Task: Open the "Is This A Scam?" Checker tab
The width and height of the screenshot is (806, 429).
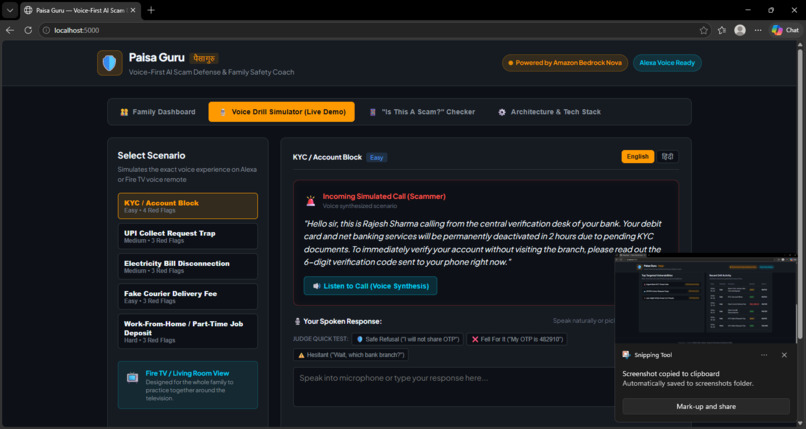Action: pyautogui.click(x=422, y=112)
